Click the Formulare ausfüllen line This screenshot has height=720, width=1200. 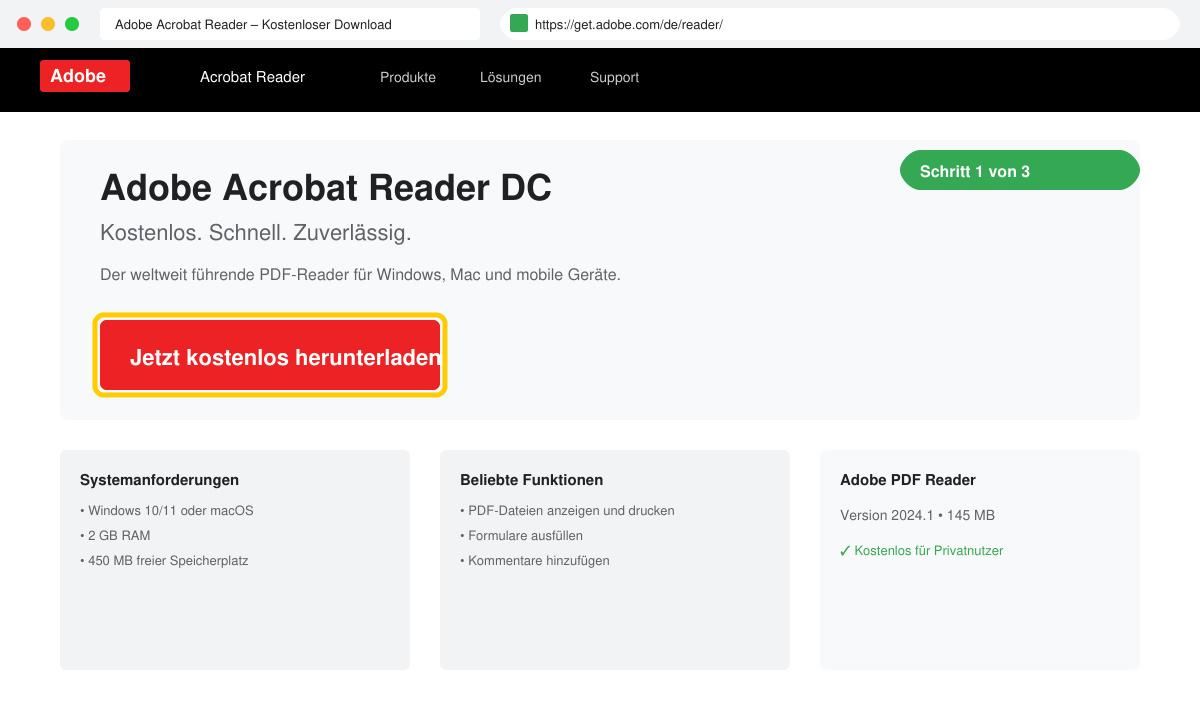click(521, 535)
